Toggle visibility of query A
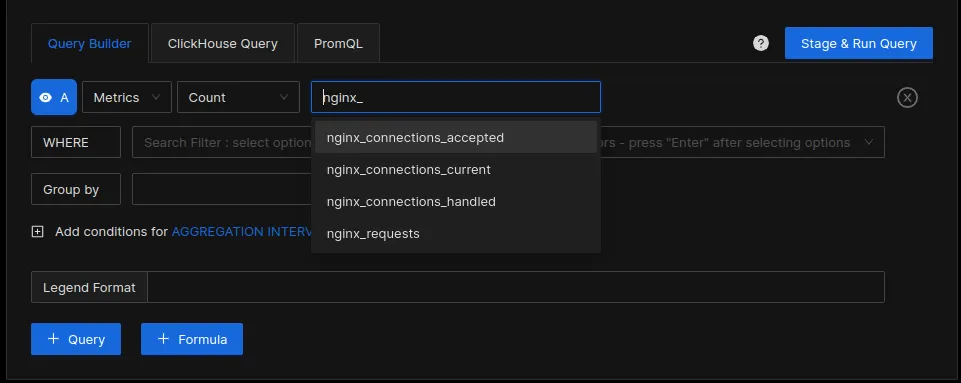Viewport: 961px width, 383px height. click(x=53, y=97)
